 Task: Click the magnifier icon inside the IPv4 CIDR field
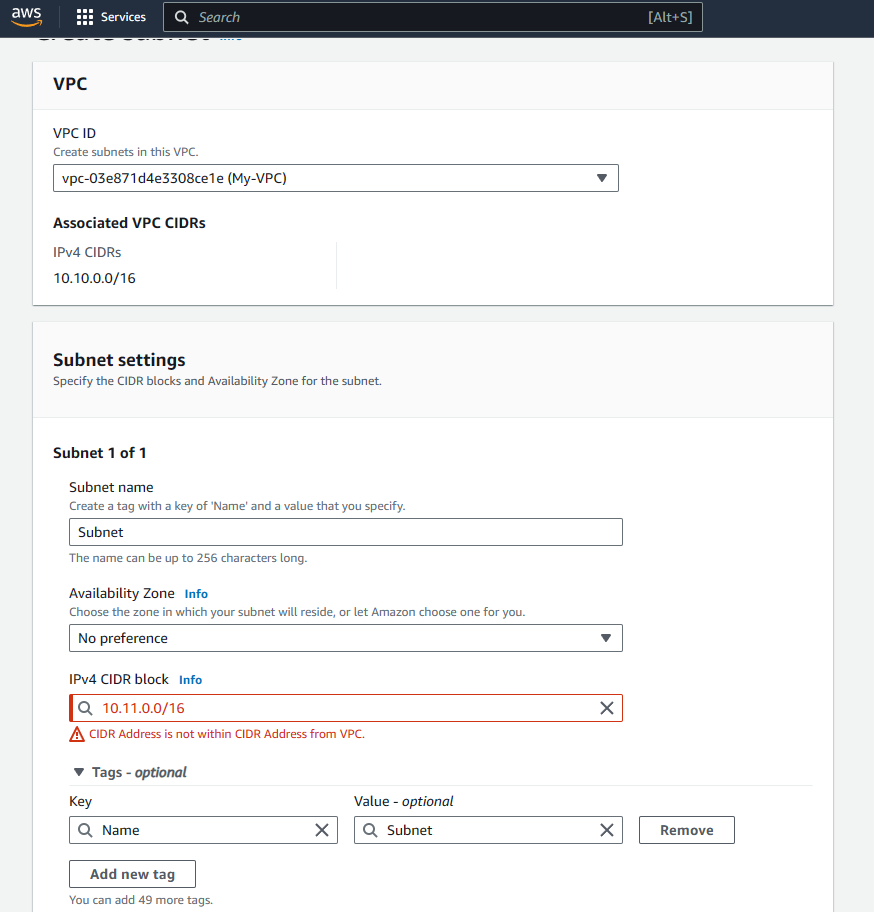(x=85, y=708)
